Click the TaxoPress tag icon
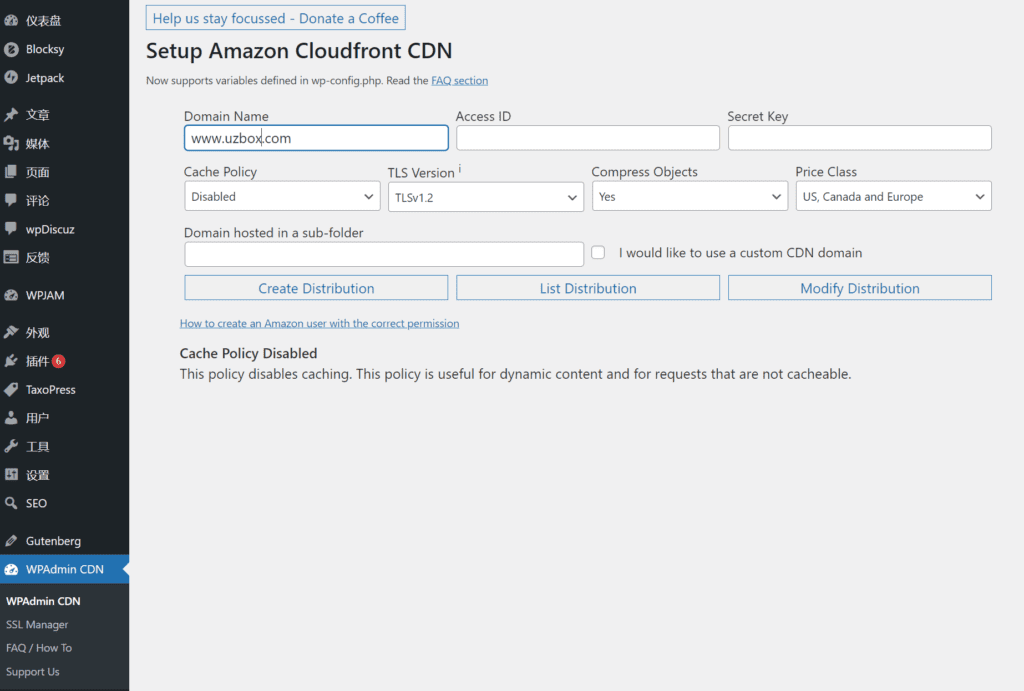The height and width of the screenshot is (691, 1024). pos(11,389)
